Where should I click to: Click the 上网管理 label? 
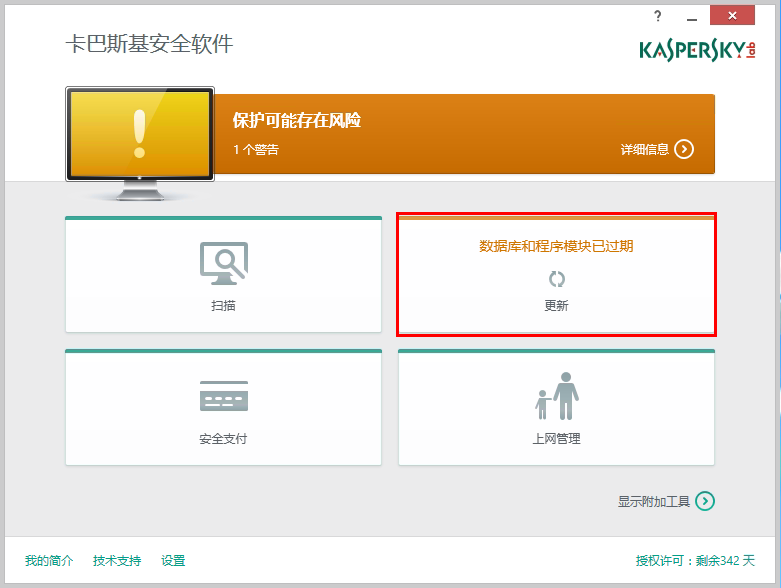556,439
